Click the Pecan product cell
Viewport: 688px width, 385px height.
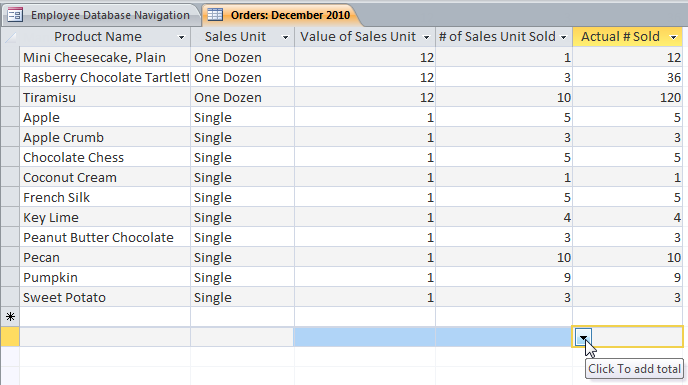[x=105, y=257]
